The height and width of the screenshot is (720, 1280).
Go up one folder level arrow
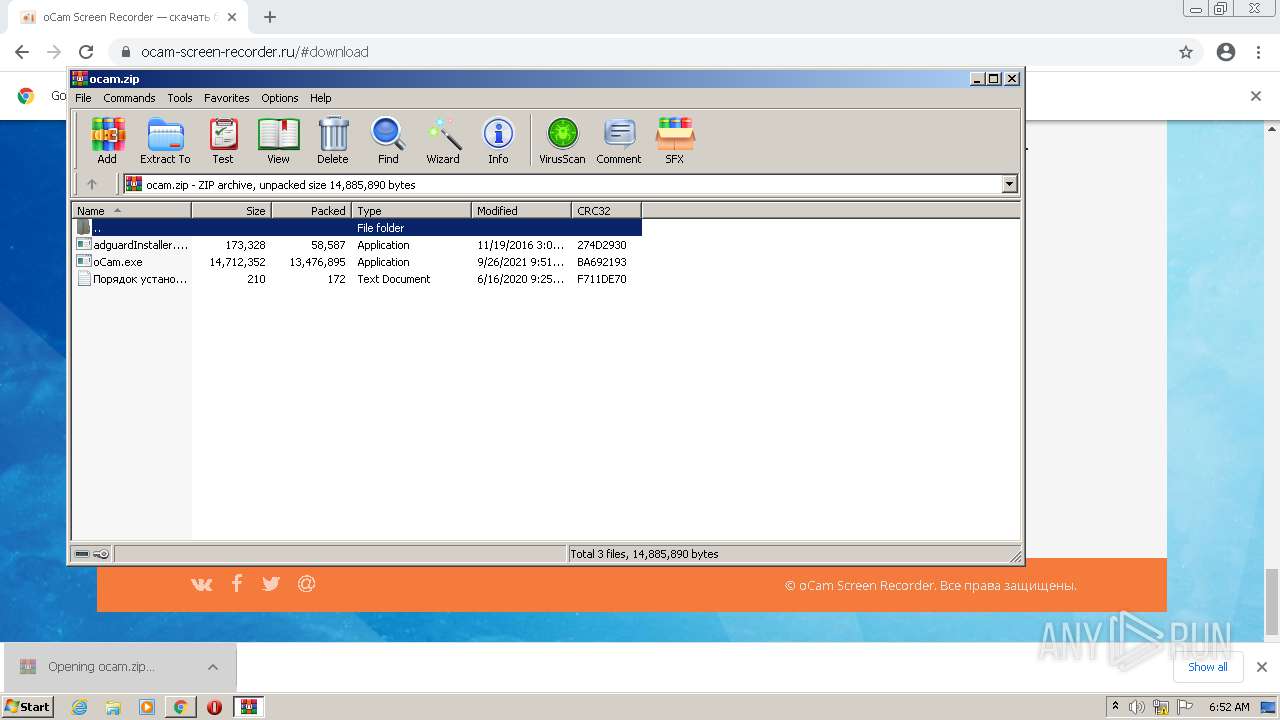[92, 184]
